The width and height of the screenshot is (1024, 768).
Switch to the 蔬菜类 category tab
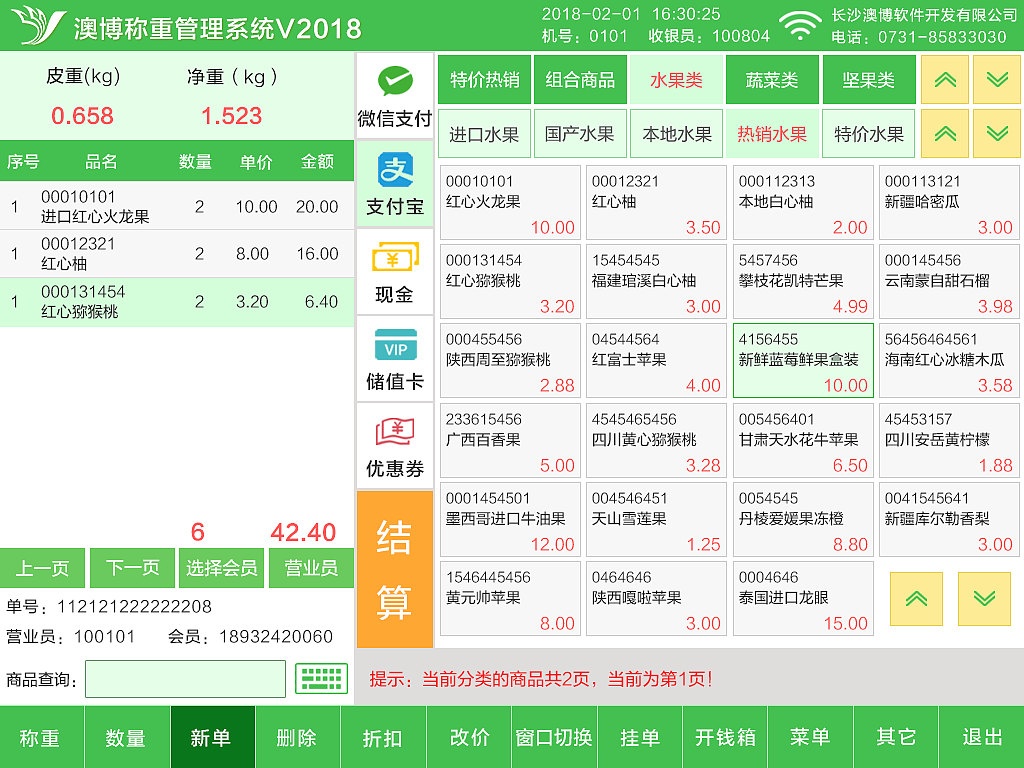[772, 79]
